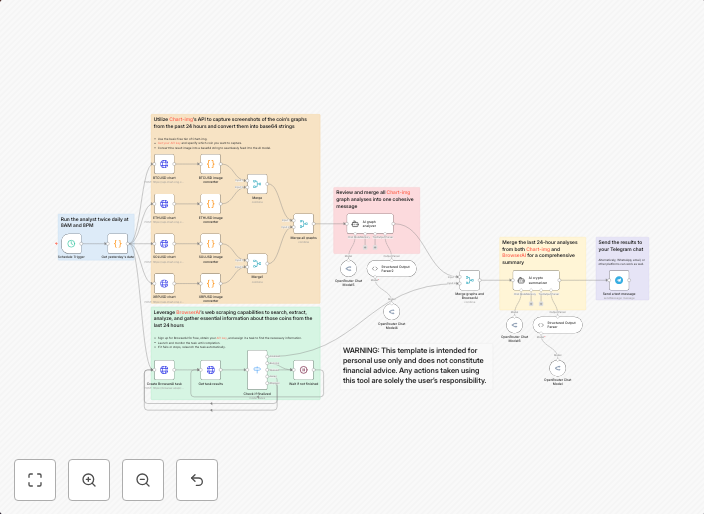Select the Schedule Trigger node
Viewport: 704px width, 514px height.
[x=70, y=243]
